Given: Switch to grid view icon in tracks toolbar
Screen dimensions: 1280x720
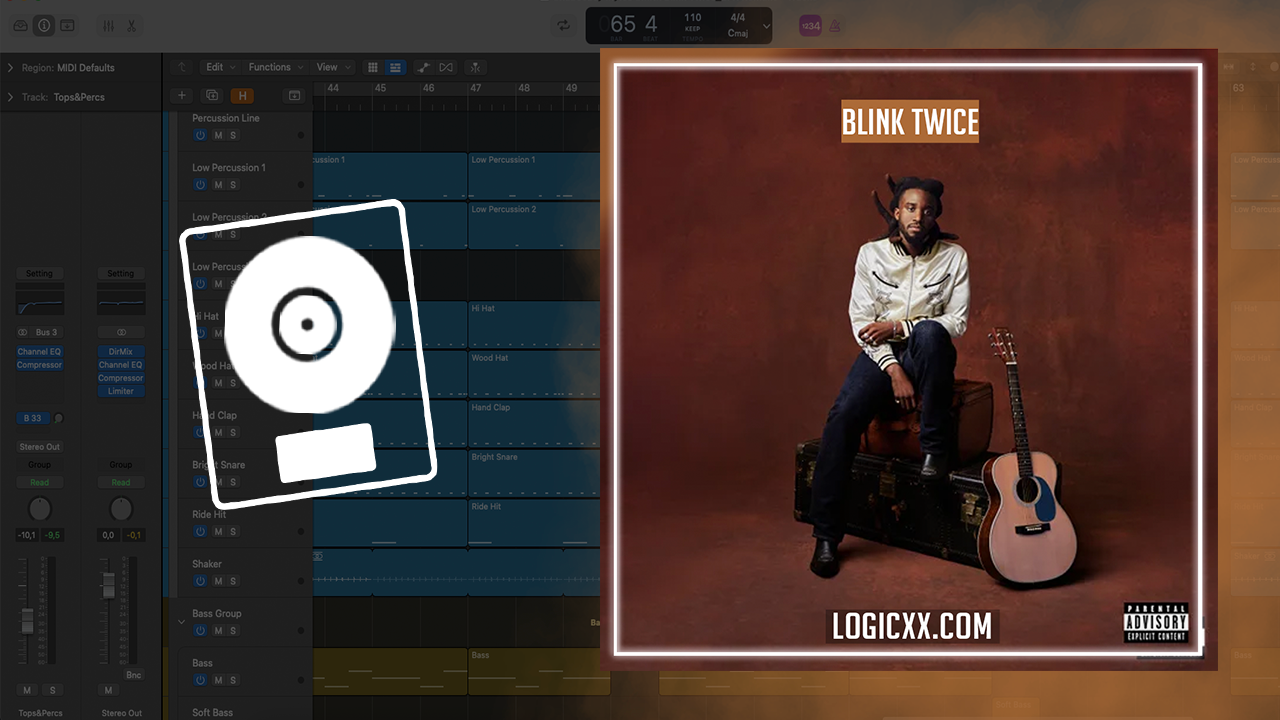Looking at the screenshot, I should pyautogui.click(x=373, y=67).
